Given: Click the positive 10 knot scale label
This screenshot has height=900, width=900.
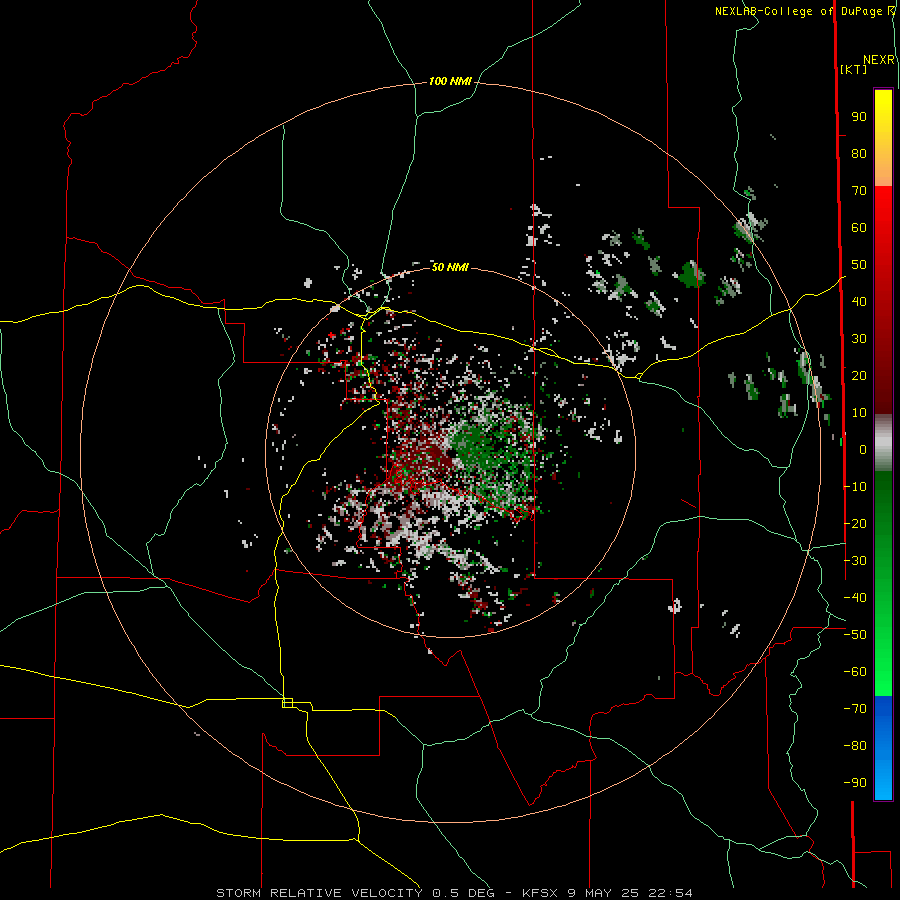Looking at the screenshot, I should (859, 413).
